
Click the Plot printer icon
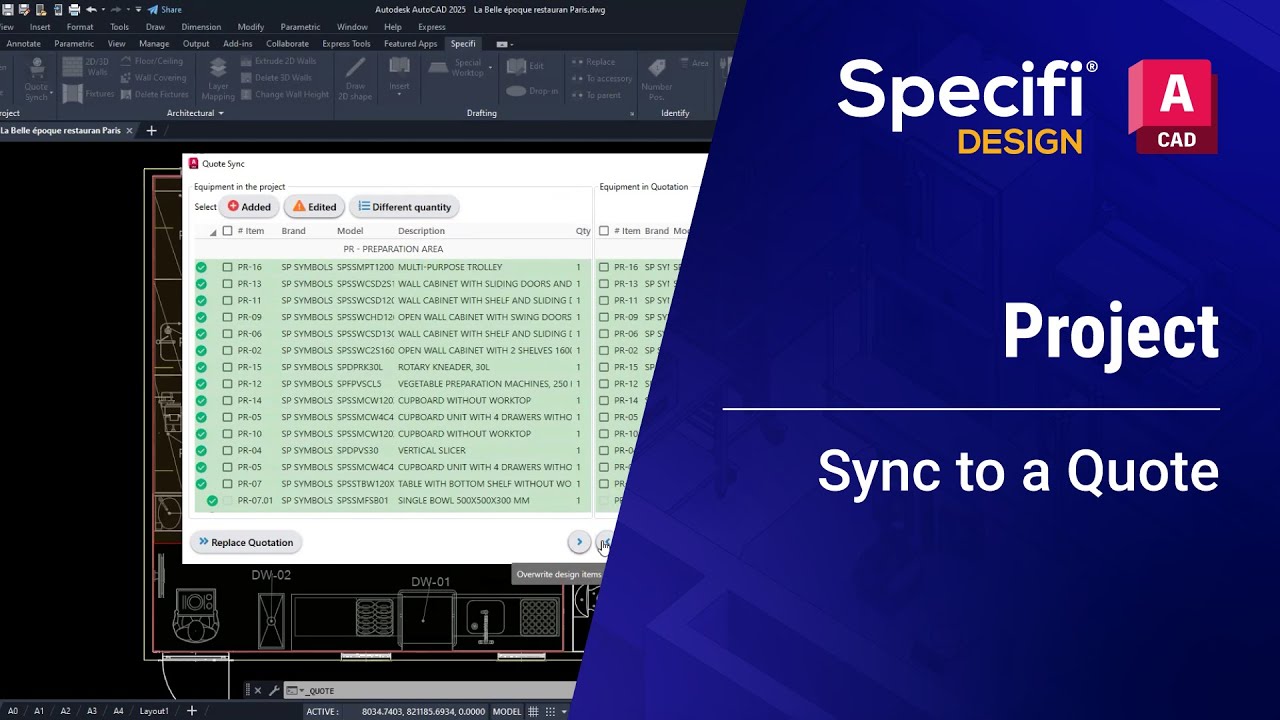tap(74, 9)
